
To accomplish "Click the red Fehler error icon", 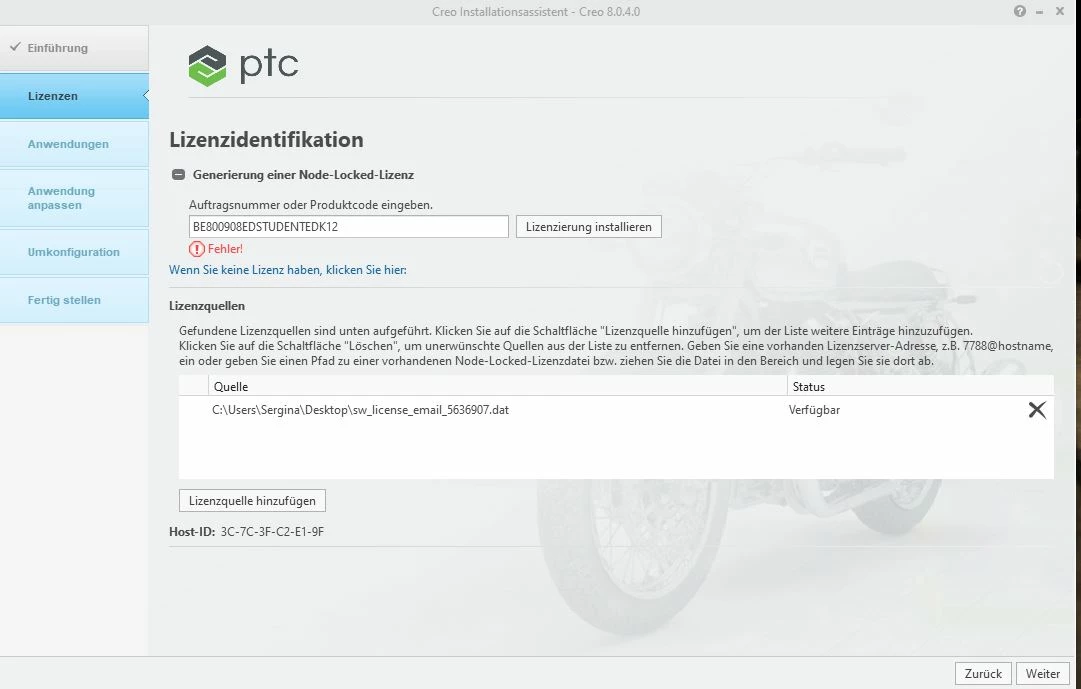I will (197, 249).
